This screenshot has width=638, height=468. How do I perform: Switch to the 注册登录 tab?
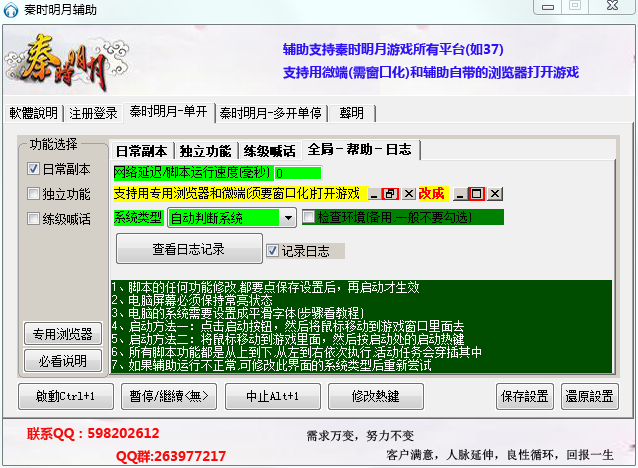coord(93,112)
